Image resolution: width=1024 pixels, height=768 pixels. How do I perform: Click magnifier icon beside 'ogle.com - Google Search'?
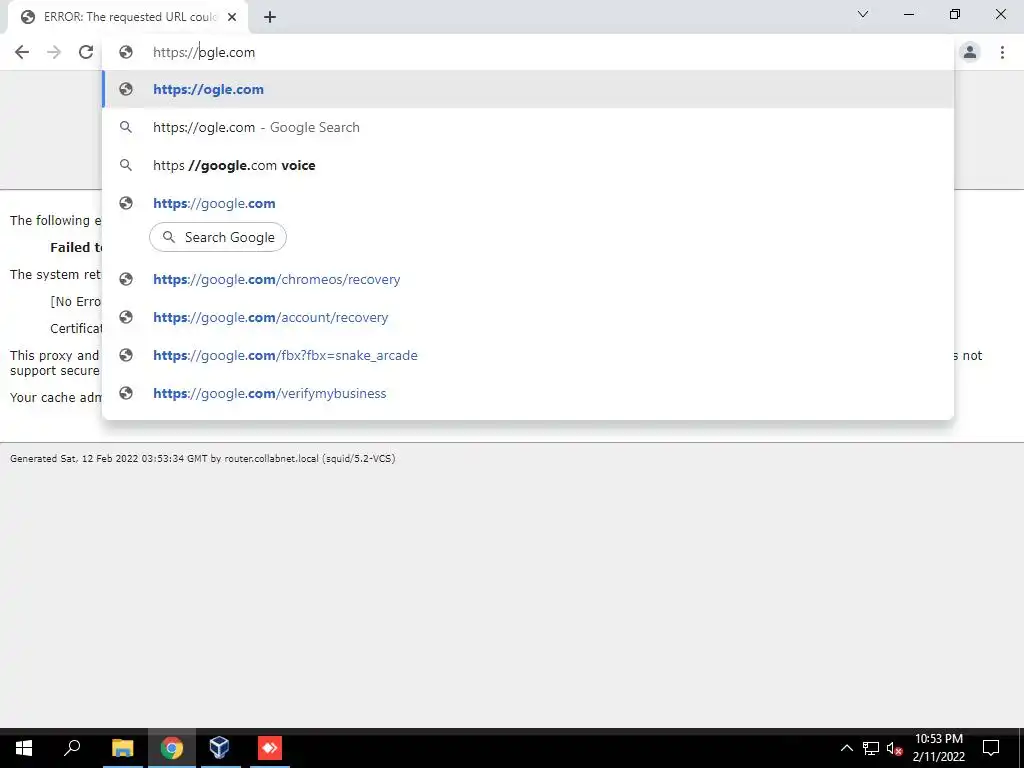(x=126, y=127)
